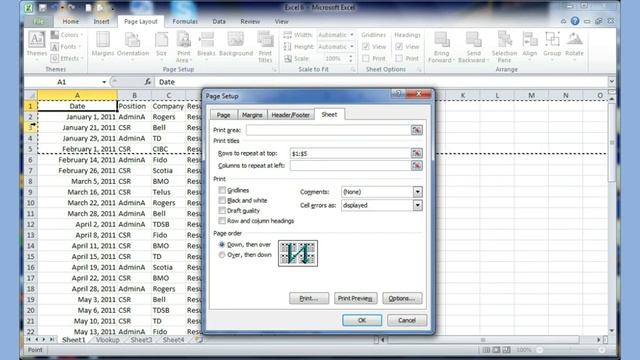Click the Options... button

click(402, 298)
